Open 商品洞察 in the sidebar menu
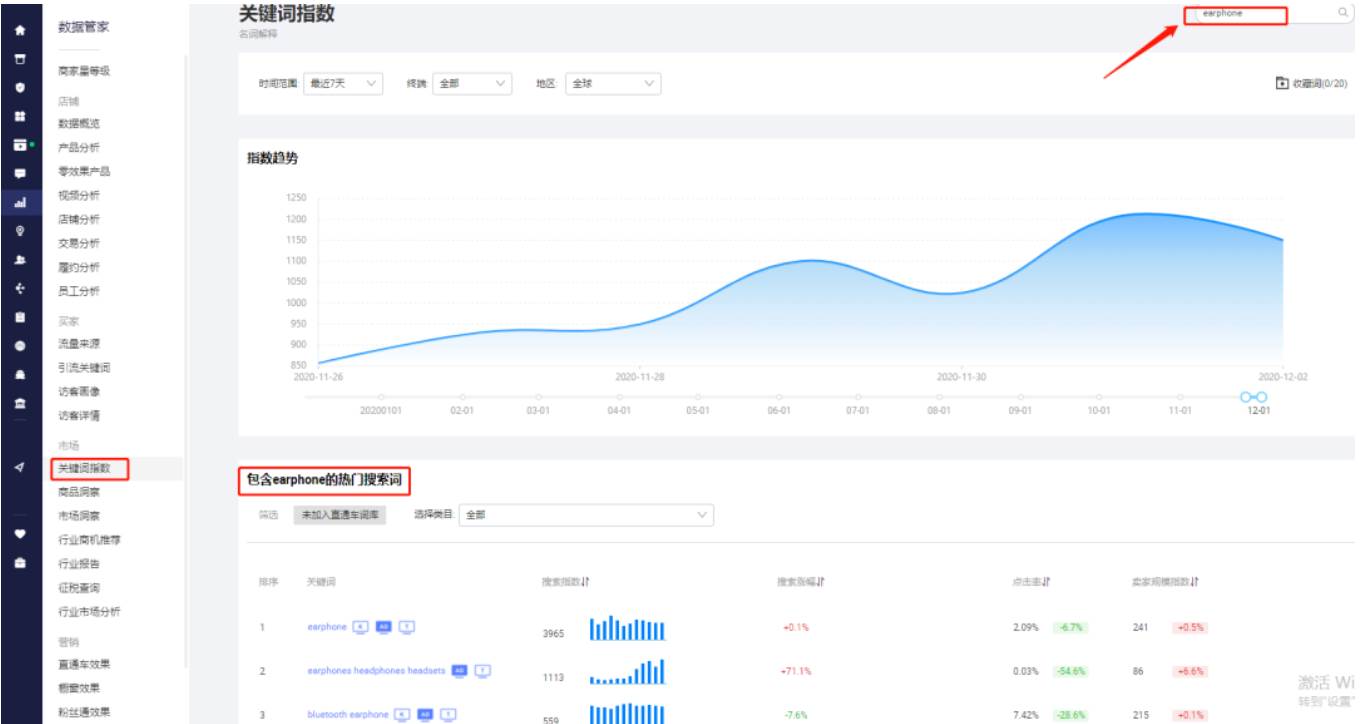Viewport: 1367px width, 724px height. [x=79, y=492]
